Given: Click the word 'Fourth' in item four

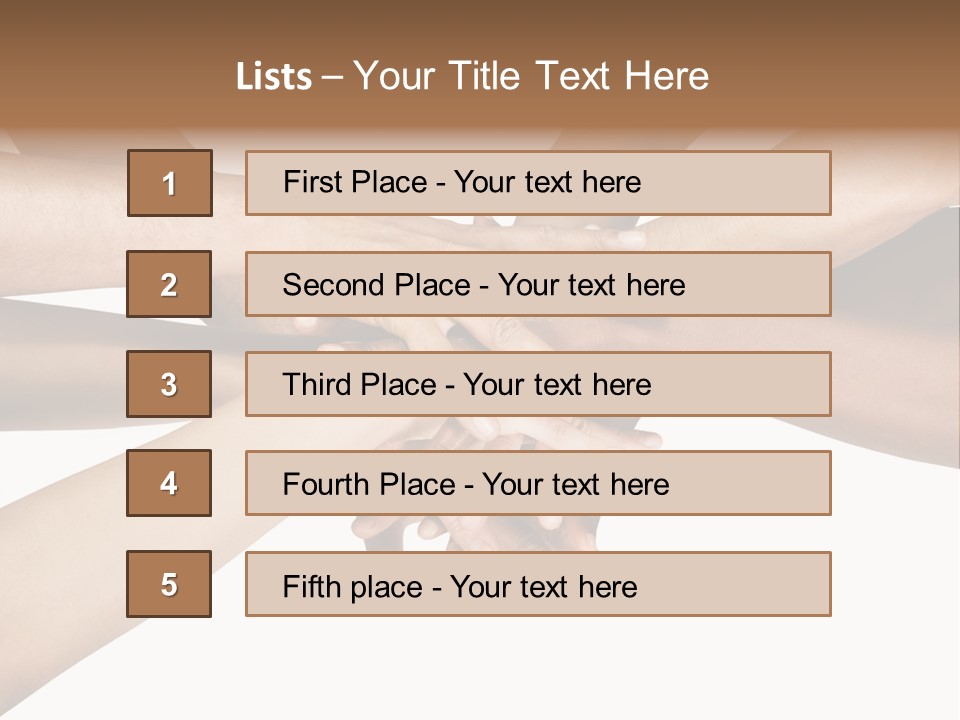Looking at the screenshot, I should (x=326, y=485).
